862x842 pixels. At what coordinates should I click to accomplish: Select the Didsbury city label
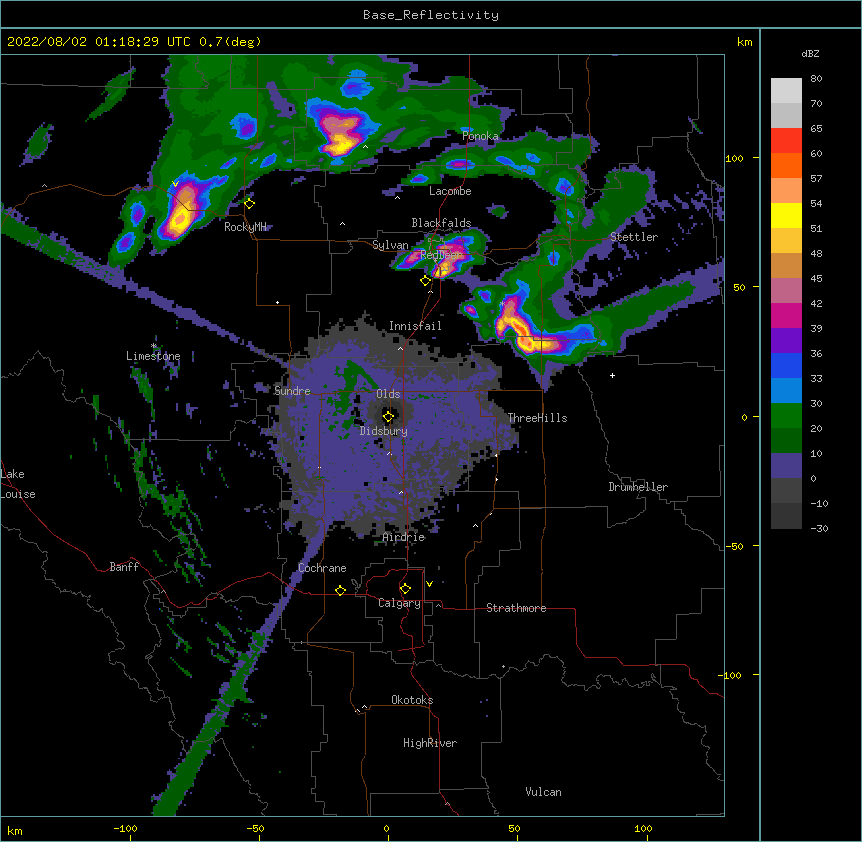[384, 431]
